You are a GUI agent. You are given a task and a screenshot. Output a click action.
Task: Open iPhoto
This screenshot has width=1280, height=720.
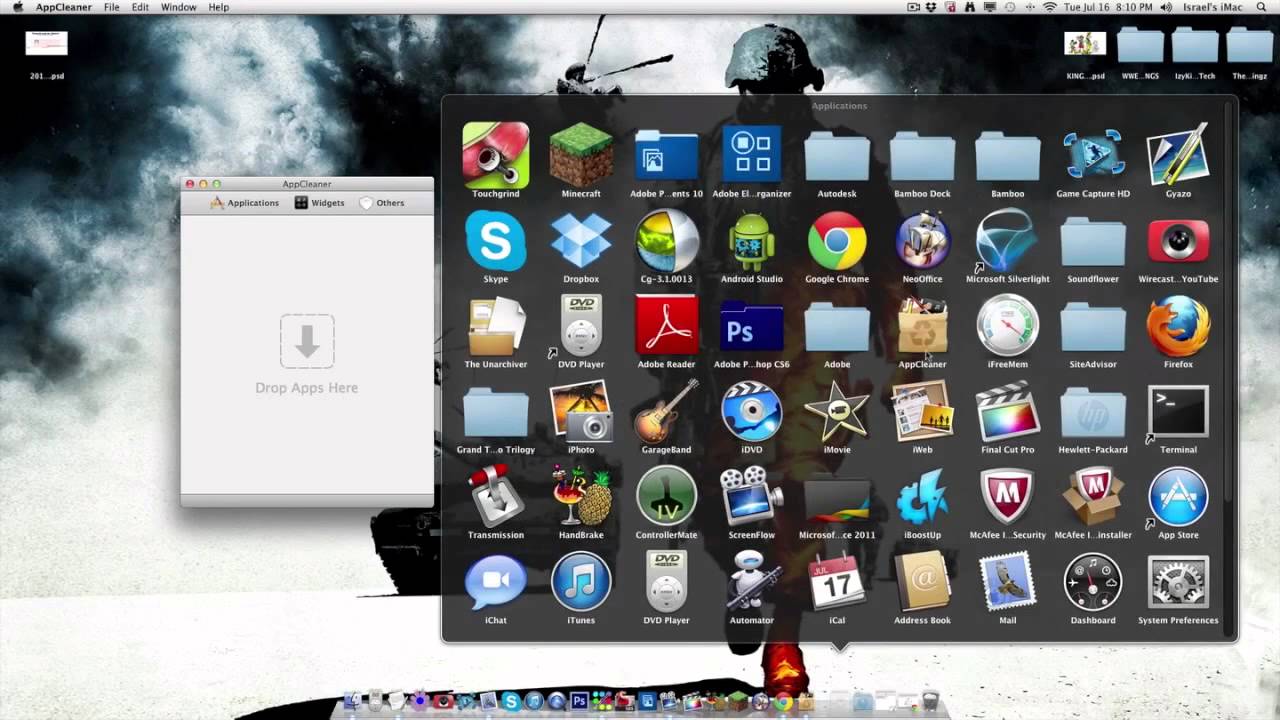[x=581, y=412]
